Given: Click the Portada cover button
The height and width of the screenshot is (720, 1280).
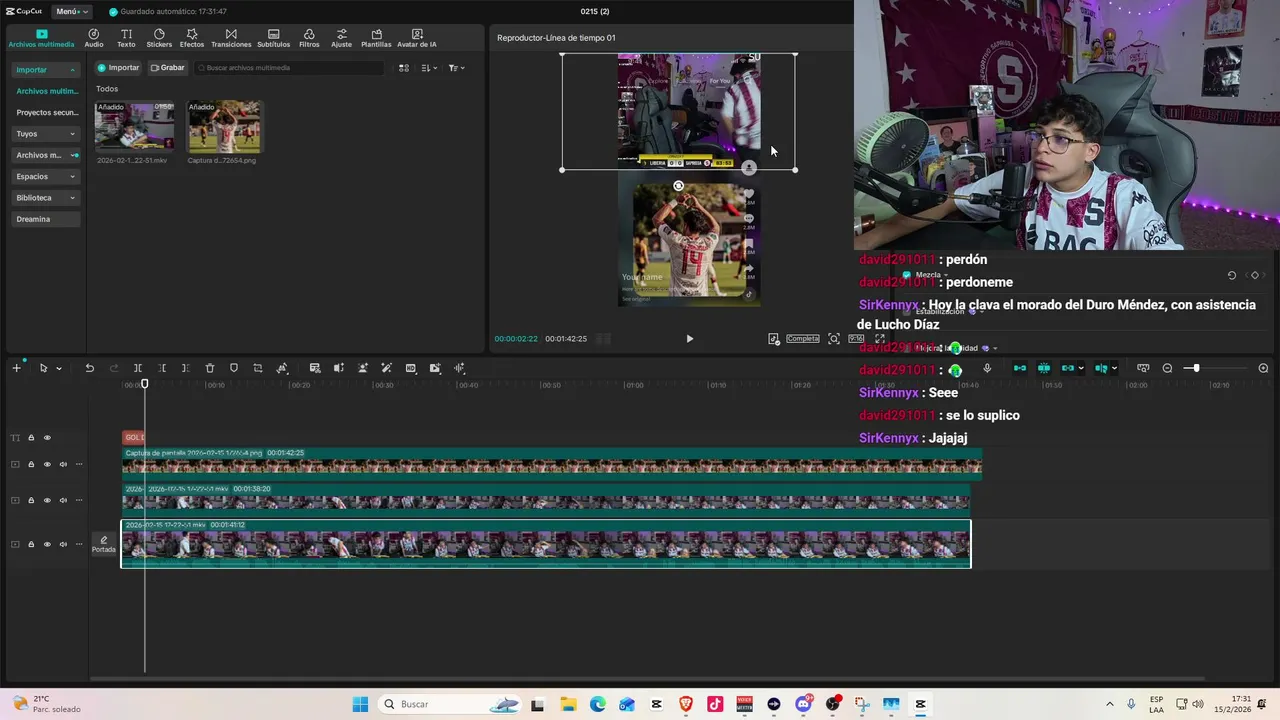Looking at the screenshot, I should (x=104, y=544).
